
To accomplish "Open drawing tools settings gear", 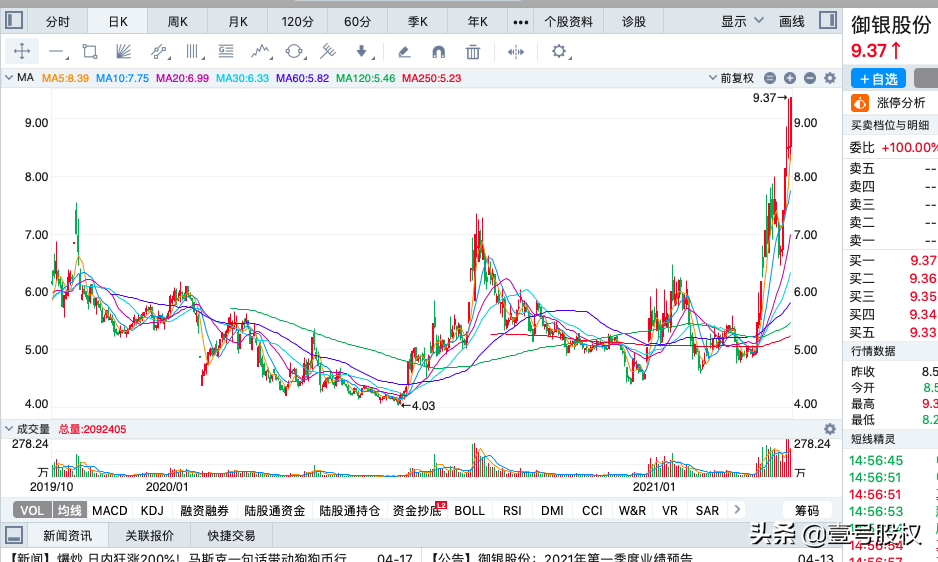I will coord(559,51).
